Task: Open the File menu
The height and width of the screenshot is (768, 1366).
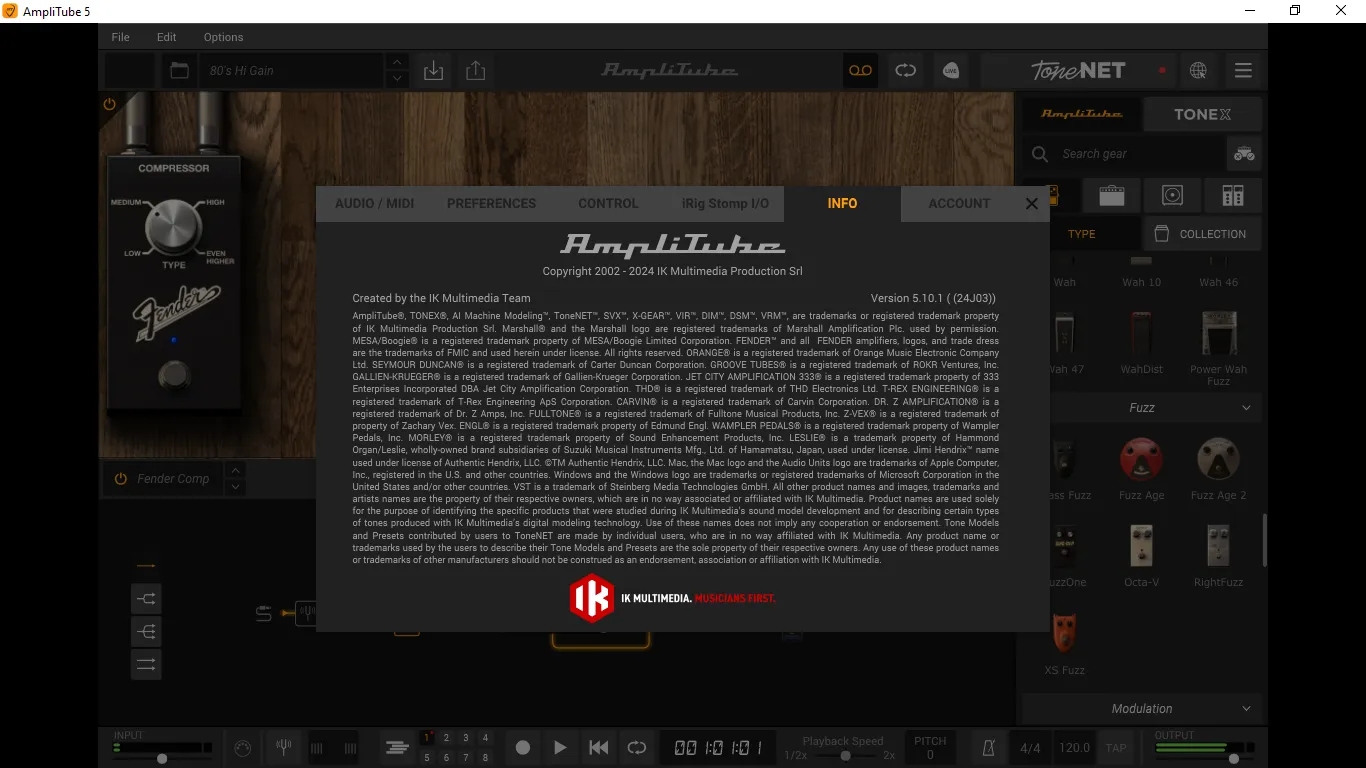Action: (x=120, y=37)
